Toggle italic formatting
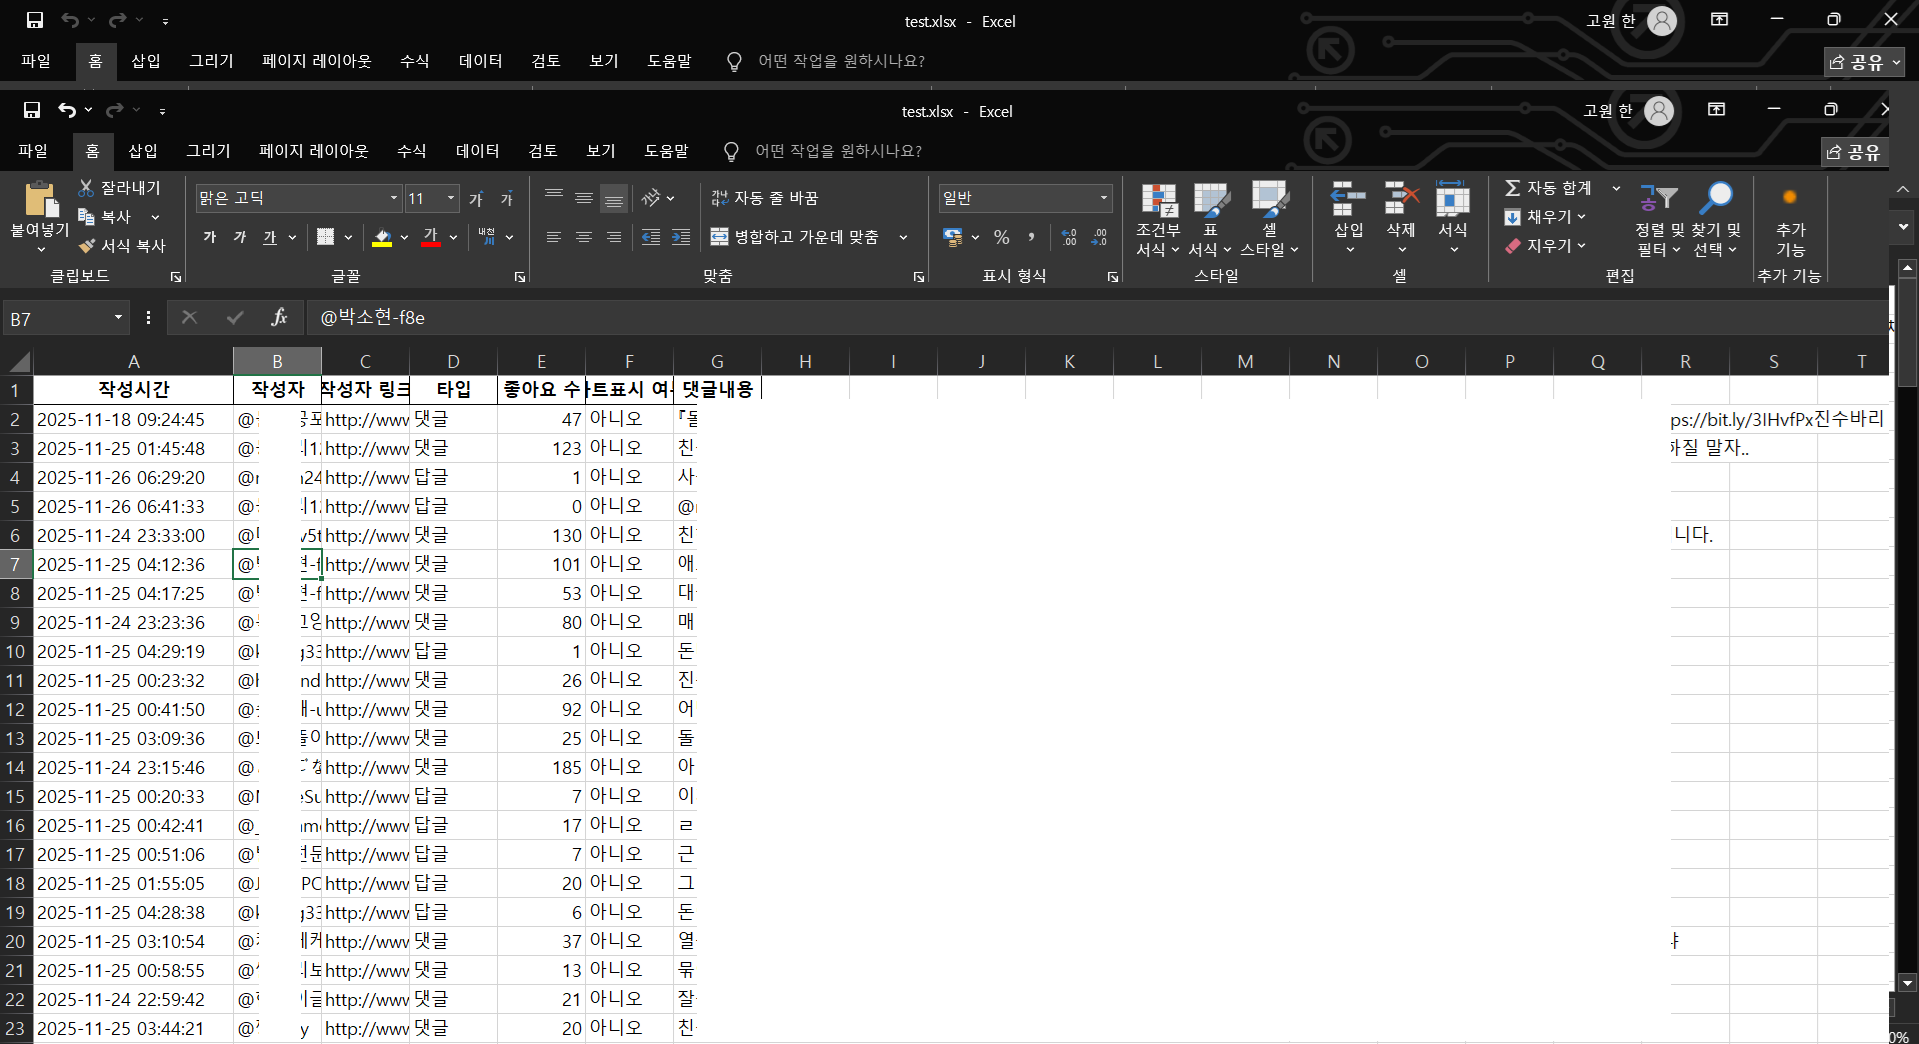This screenshot has width=1919, height=1044. (239, 237)
